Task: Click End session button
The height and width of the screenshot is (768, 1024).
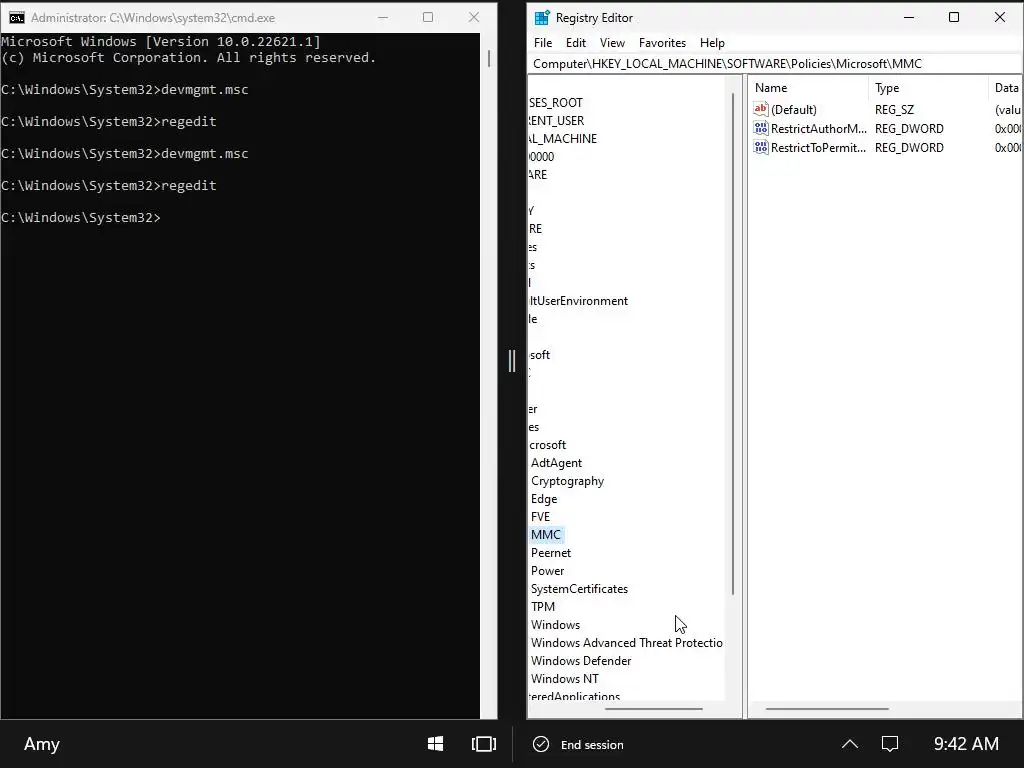Action: [579, 744]
